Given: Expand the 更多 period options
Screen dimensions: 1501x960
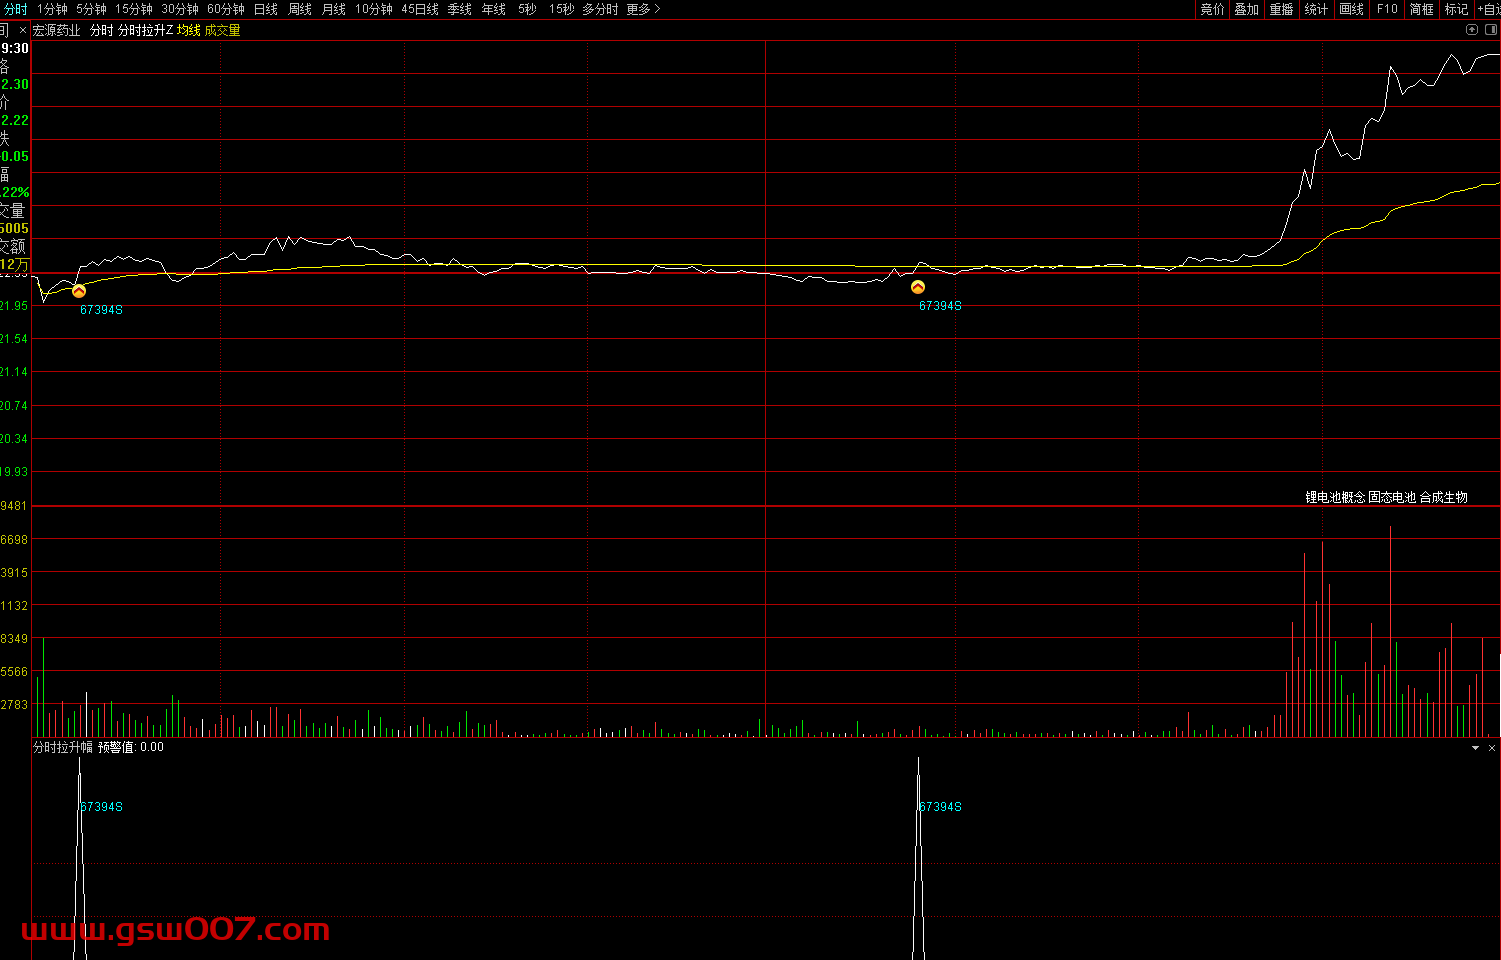Looking at the screenshot, I should [643, 9].
